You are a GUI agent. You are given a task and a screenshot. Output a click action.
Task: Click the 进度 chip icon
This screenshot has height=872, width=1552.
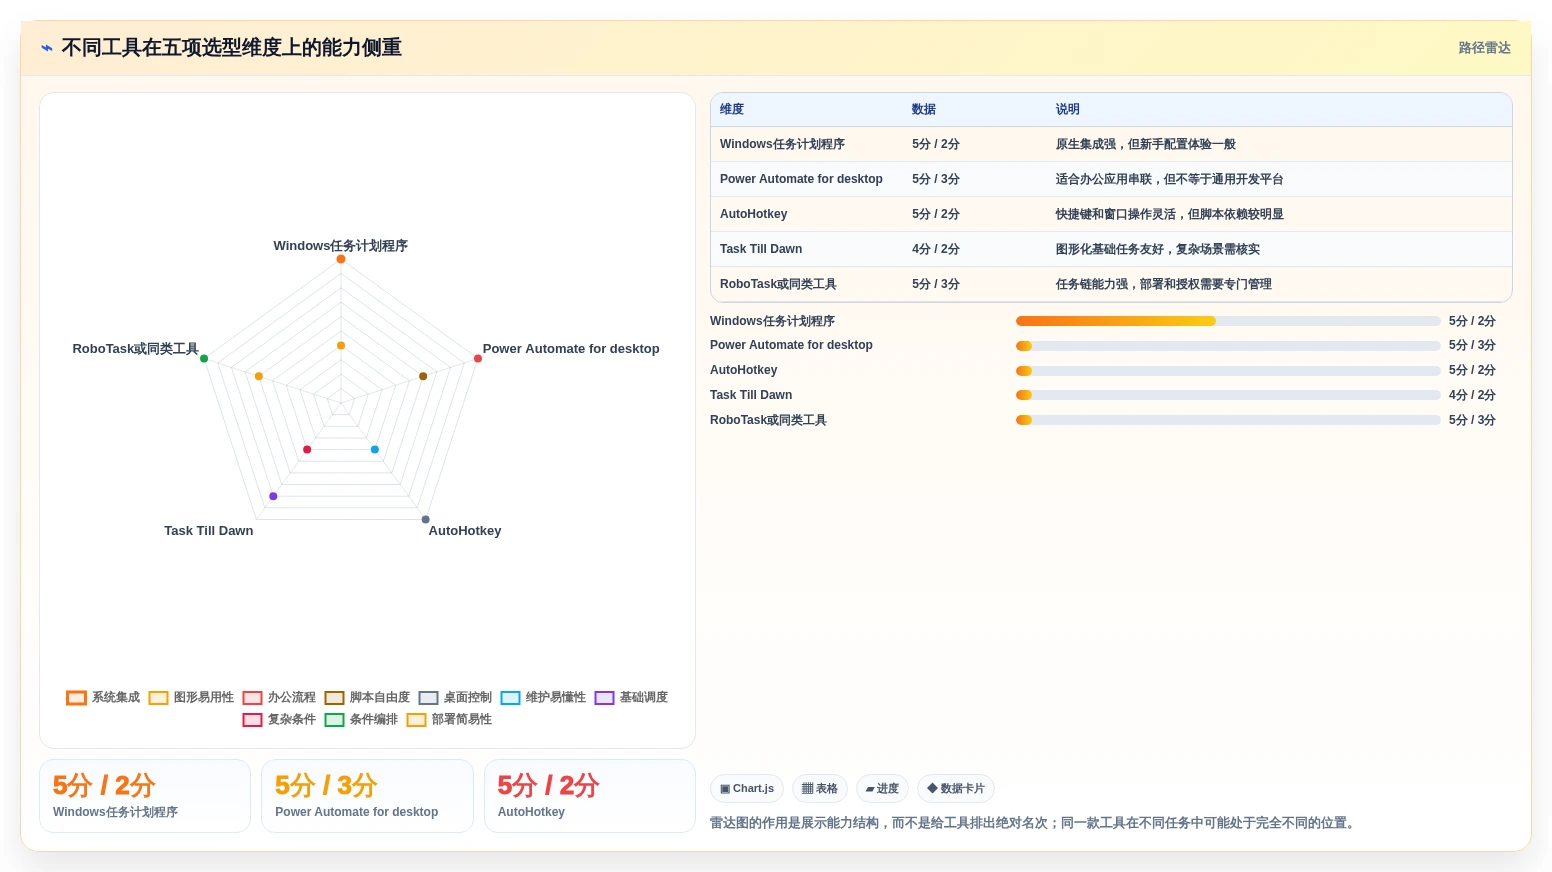click(x=870, y=789)
